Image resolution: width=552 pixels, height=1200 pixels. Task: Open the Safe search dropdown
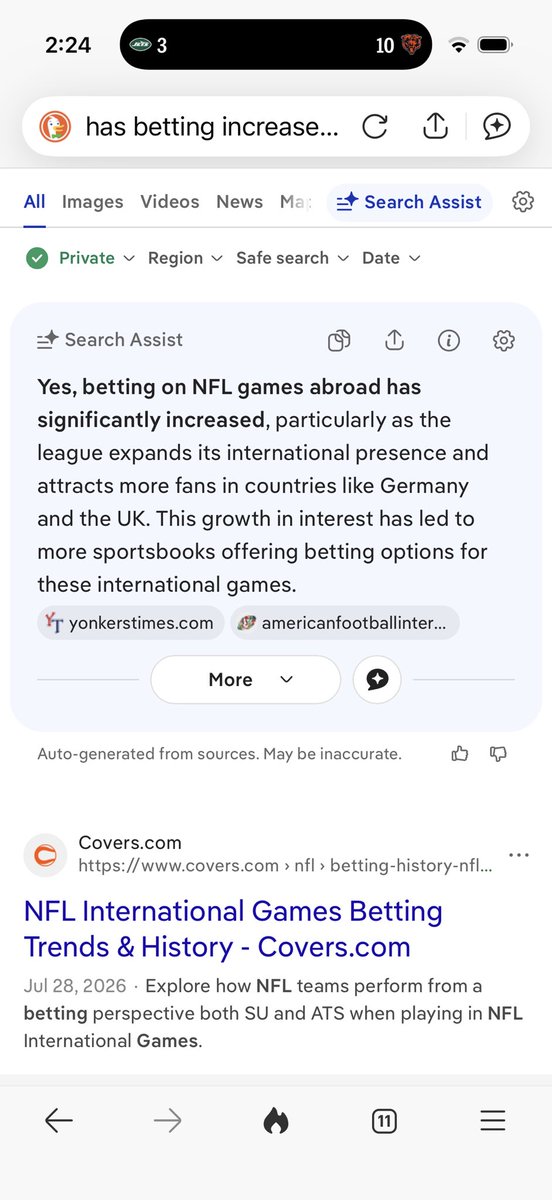point(292,258)
